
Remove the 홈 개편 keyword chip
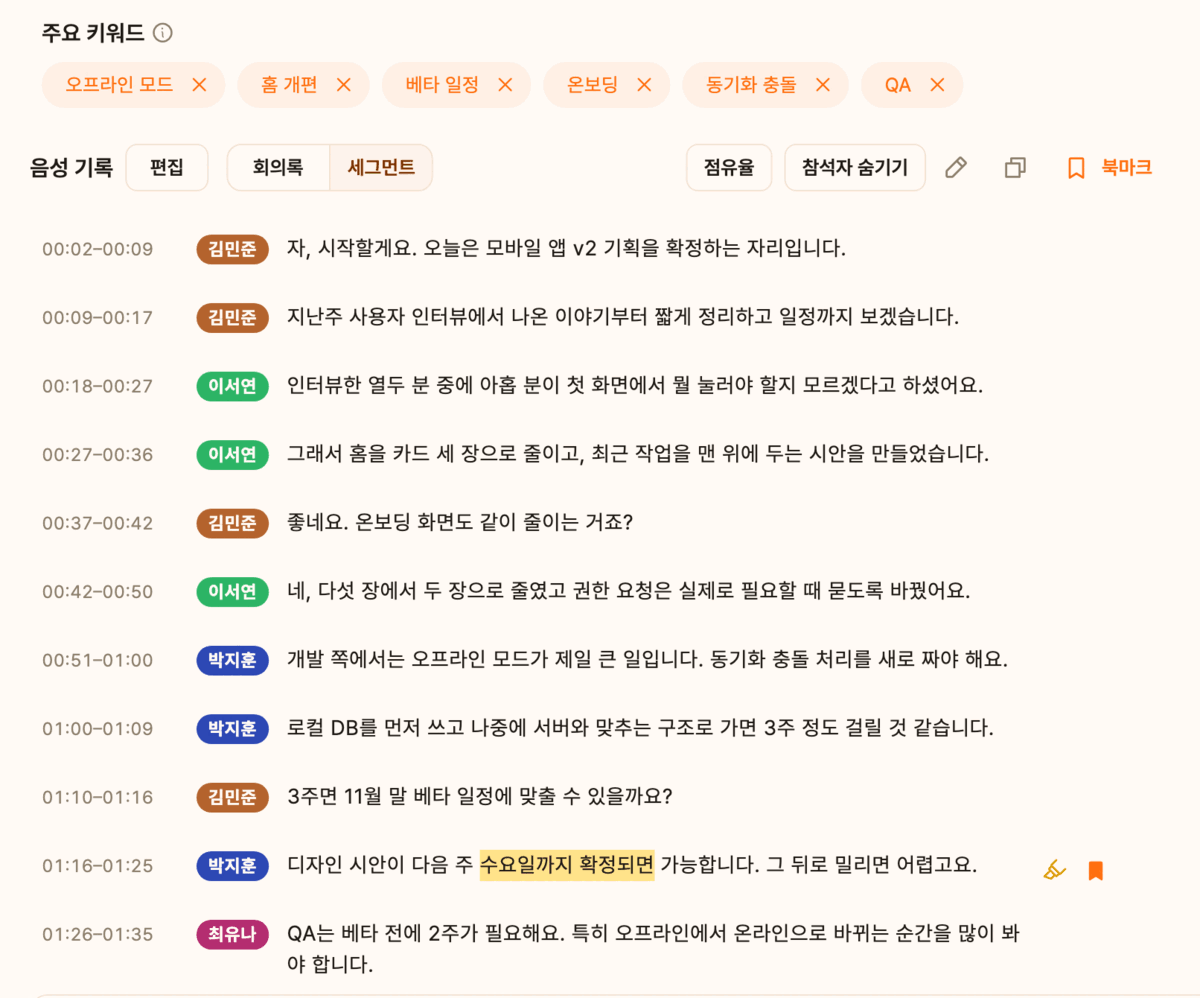pos(344,85)
